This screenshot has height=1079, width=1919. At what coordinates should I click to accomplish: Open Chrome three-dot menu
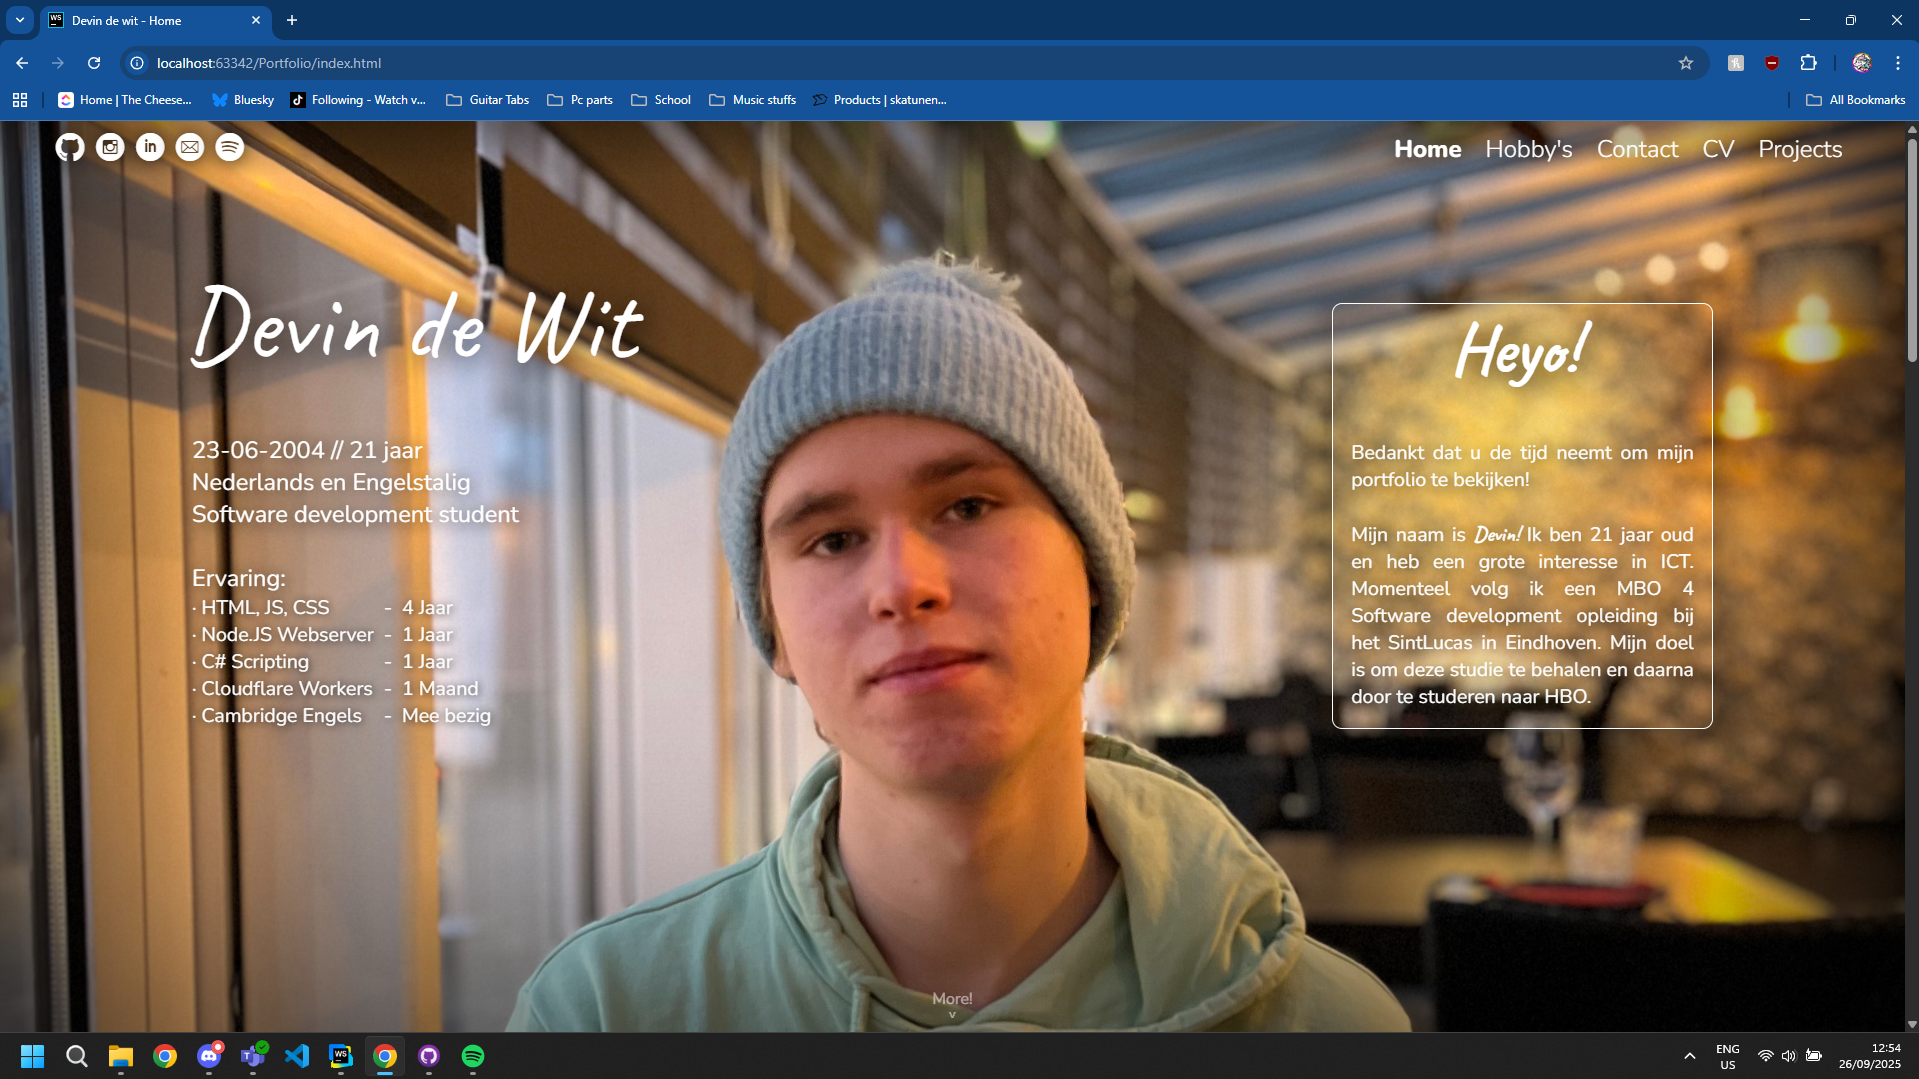(x=1897, y=63)
